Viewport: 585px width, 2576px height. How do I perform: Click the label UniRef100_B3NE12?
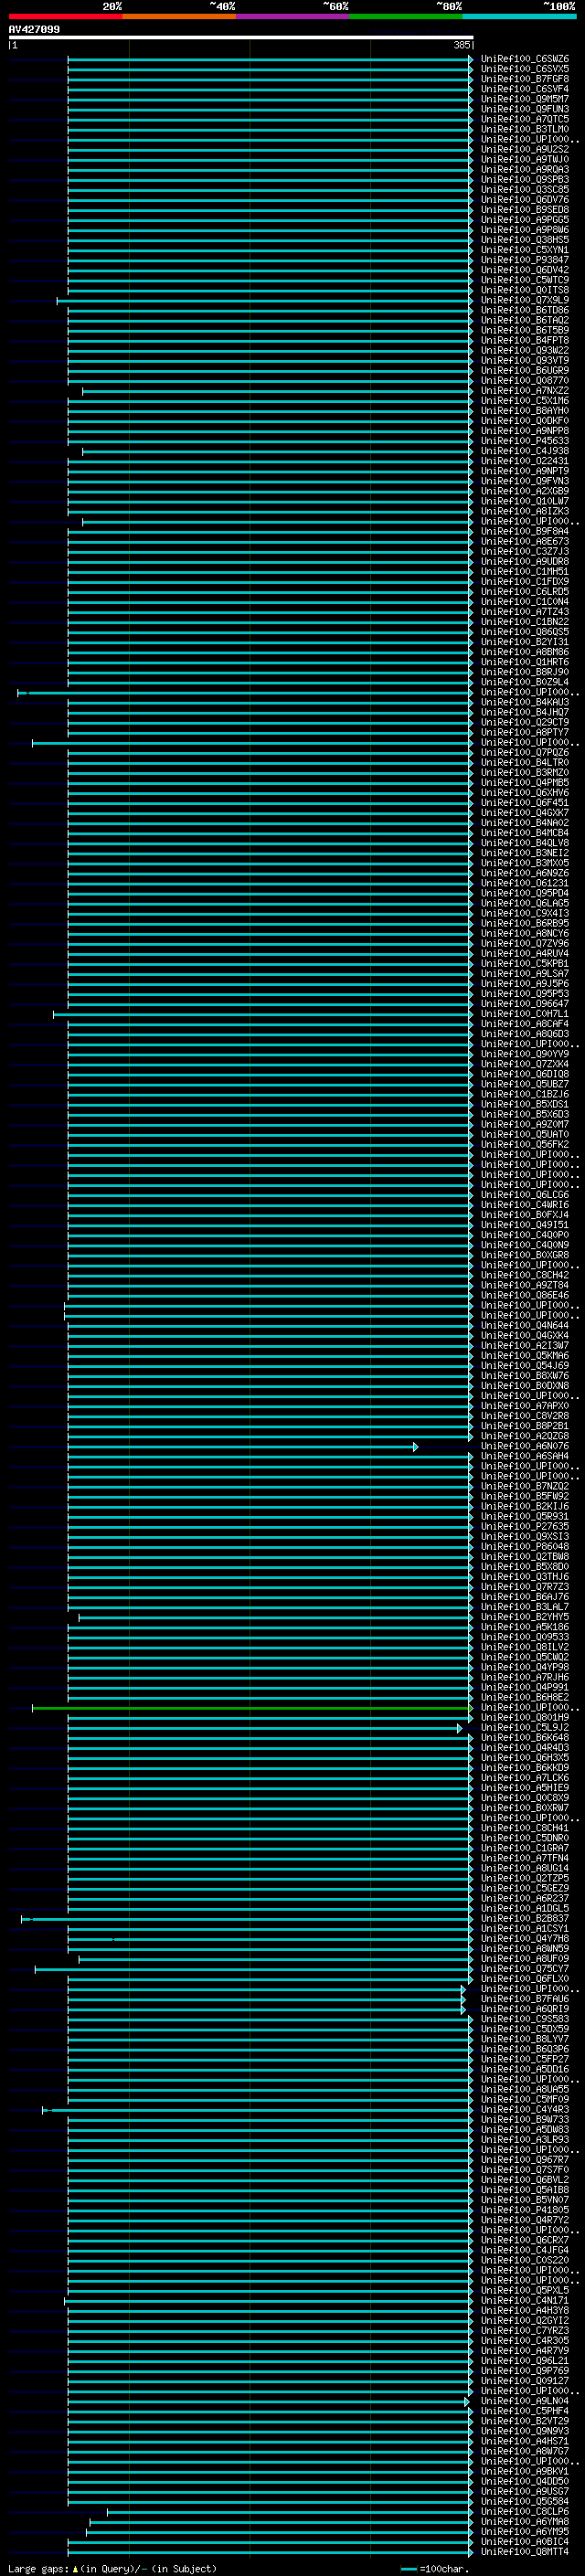[525, 853]
